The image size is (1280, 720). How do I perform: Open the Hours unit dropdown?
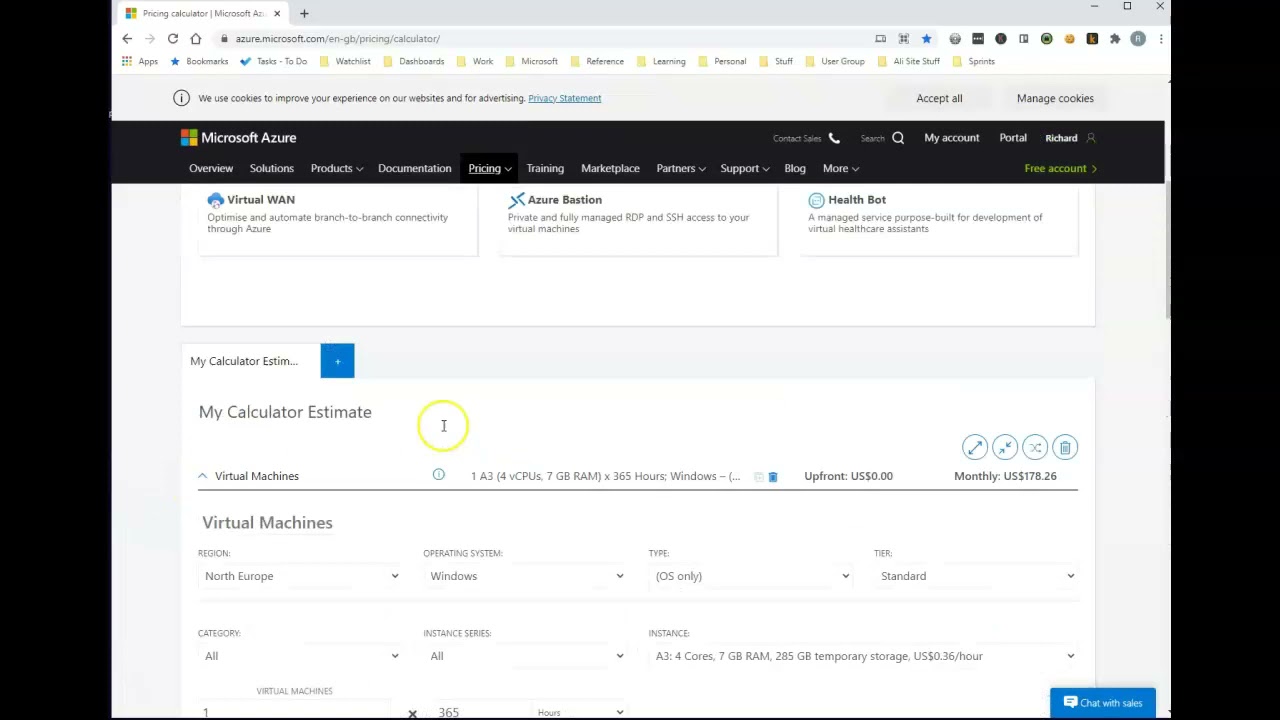point(580,712)
